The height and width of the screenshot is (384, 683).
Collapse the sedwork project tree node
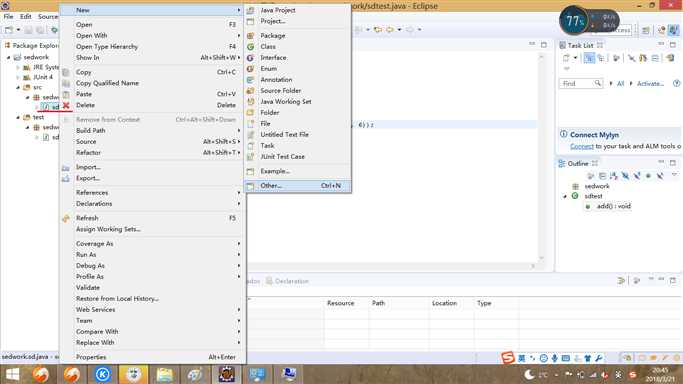click(8, 57)
